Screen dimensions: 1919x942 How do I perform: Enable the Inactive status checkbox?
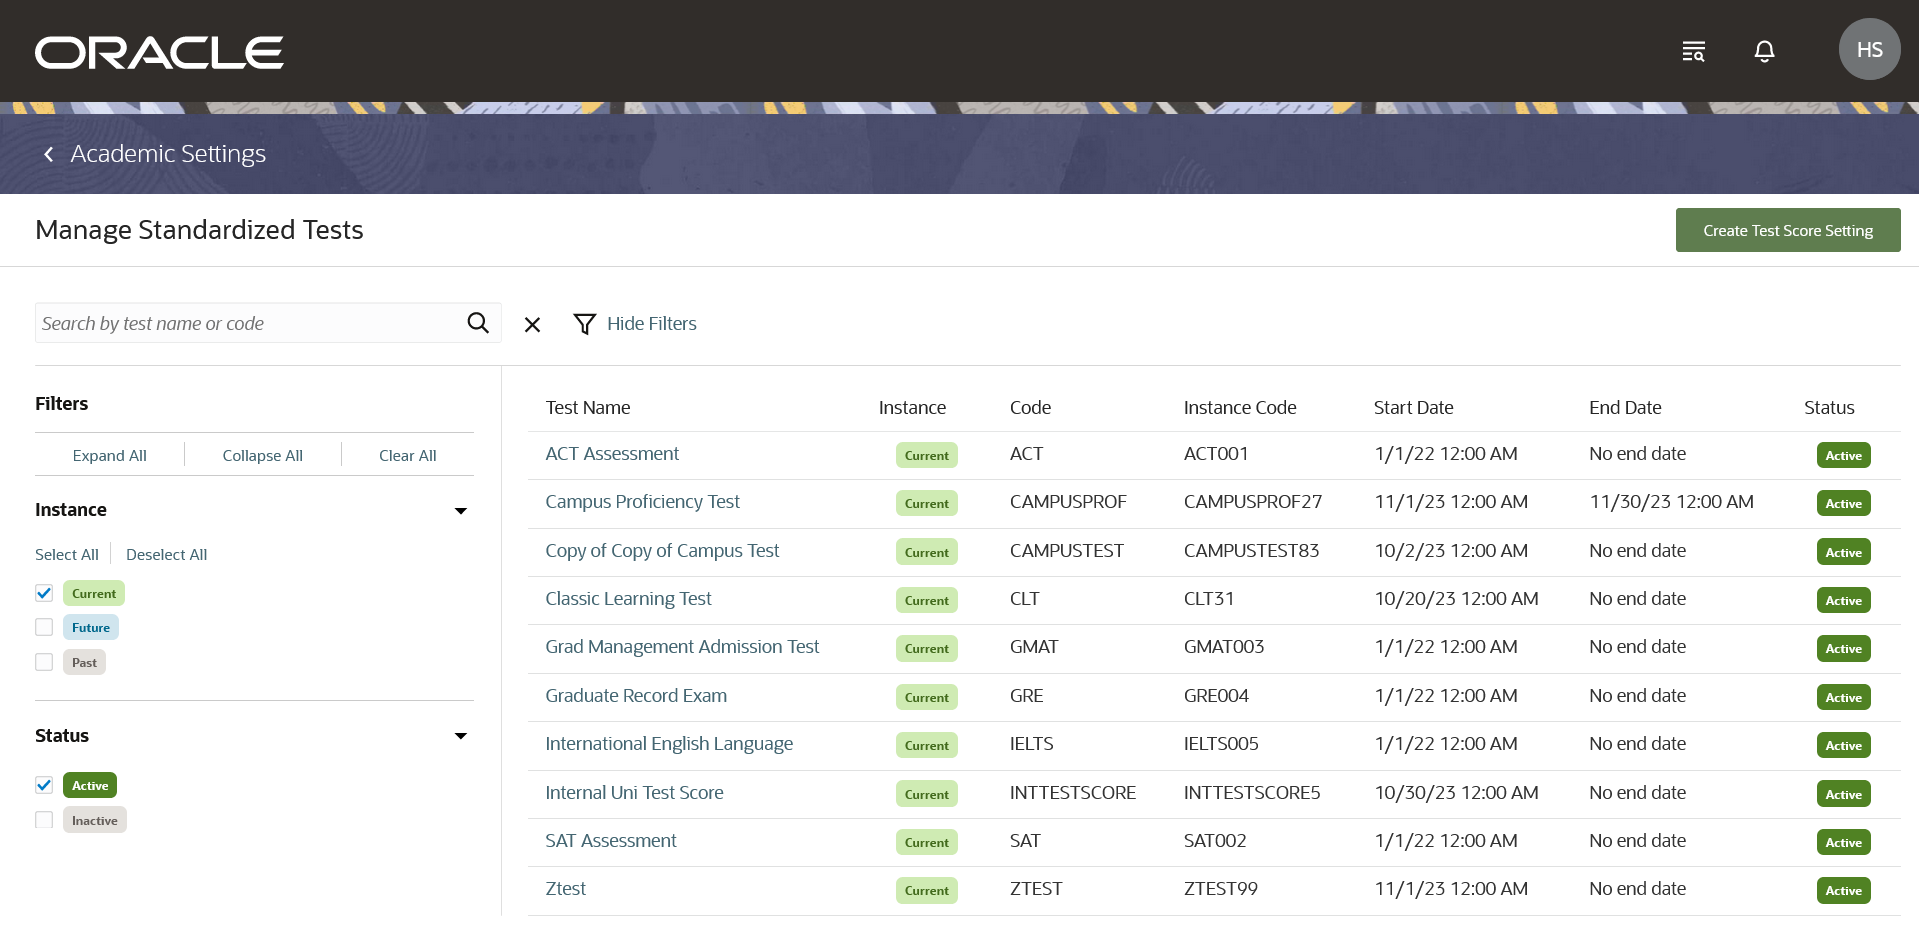(44, 820)
